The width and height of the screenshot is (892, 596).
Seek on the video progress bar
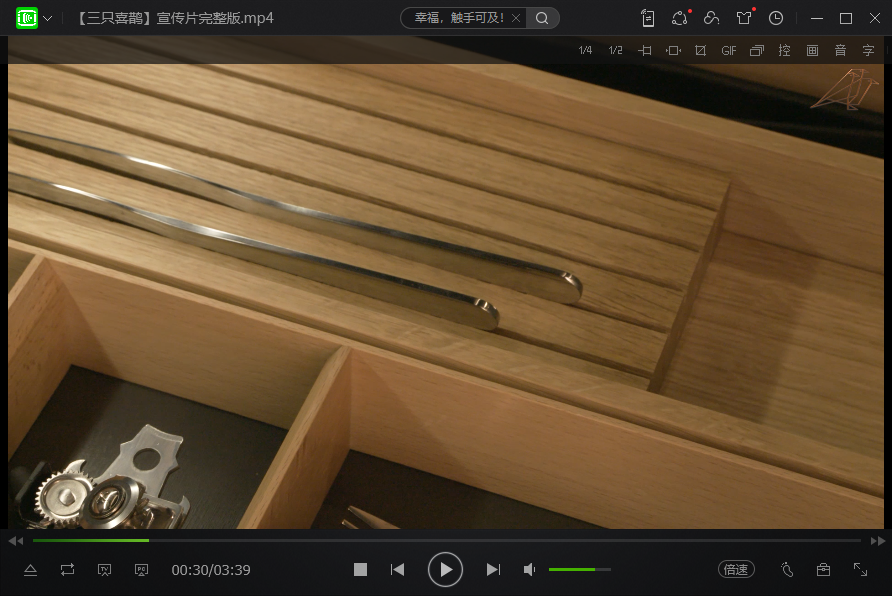[x=447, y=540]
